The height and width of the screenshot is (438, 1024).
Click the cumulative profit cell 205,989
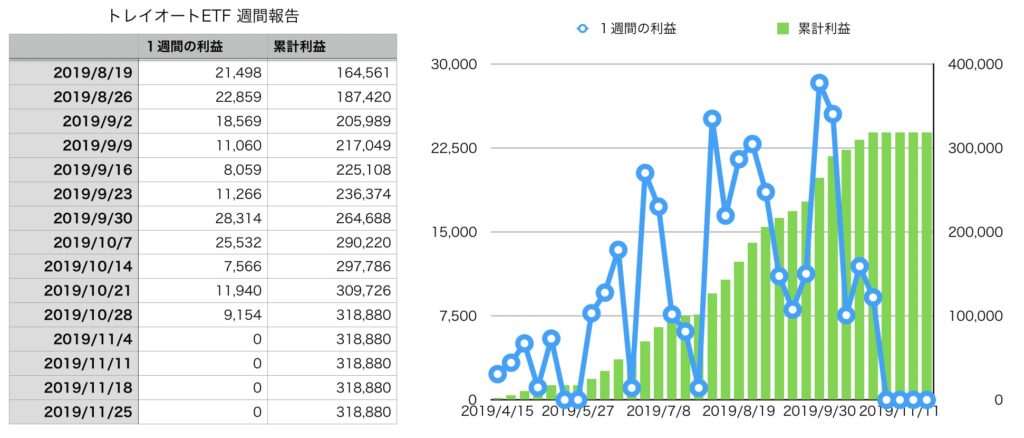(332, 121)
